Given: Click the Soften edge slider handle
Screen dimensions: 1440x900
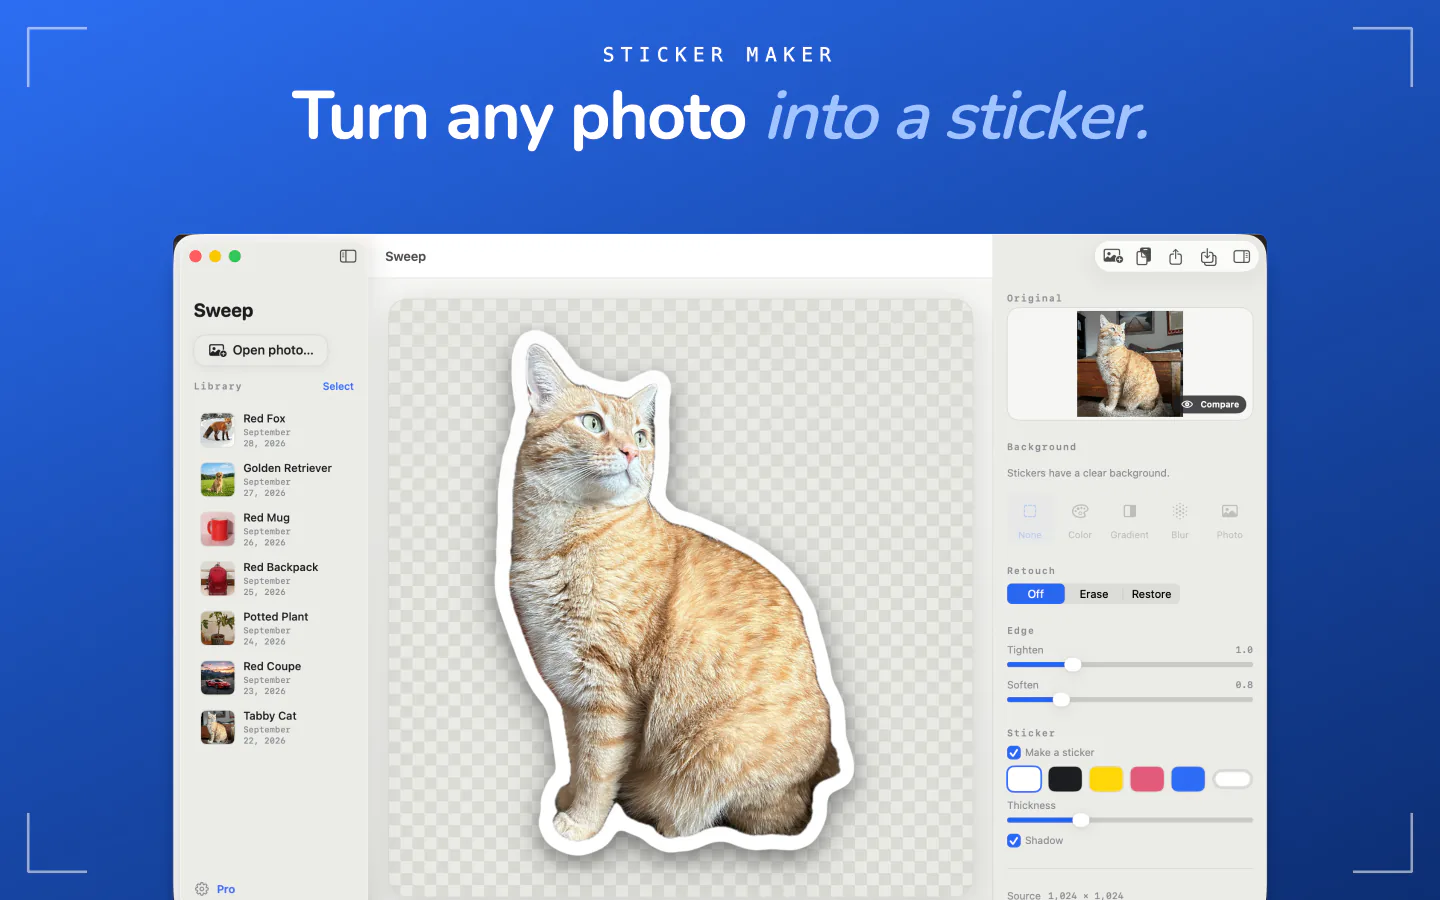Looking at the screenshot, I should (x=1062, y=700).
